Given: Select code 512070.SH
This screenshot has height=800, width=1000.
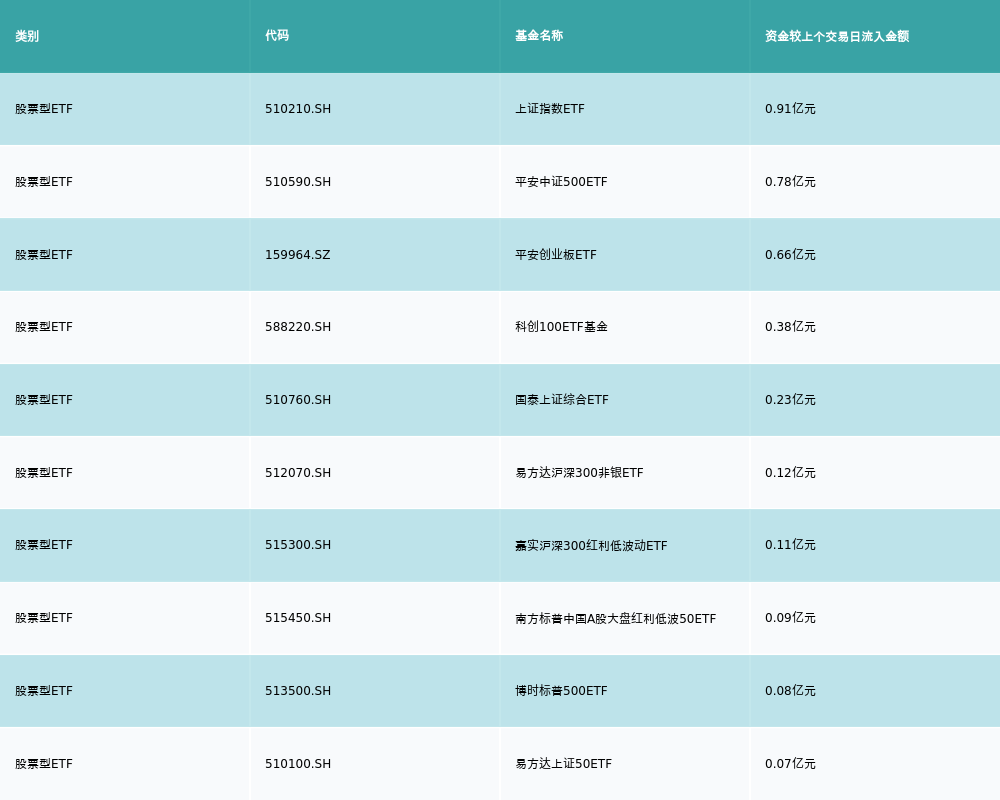Looking at the screenshot, I should tap(298, 473).
